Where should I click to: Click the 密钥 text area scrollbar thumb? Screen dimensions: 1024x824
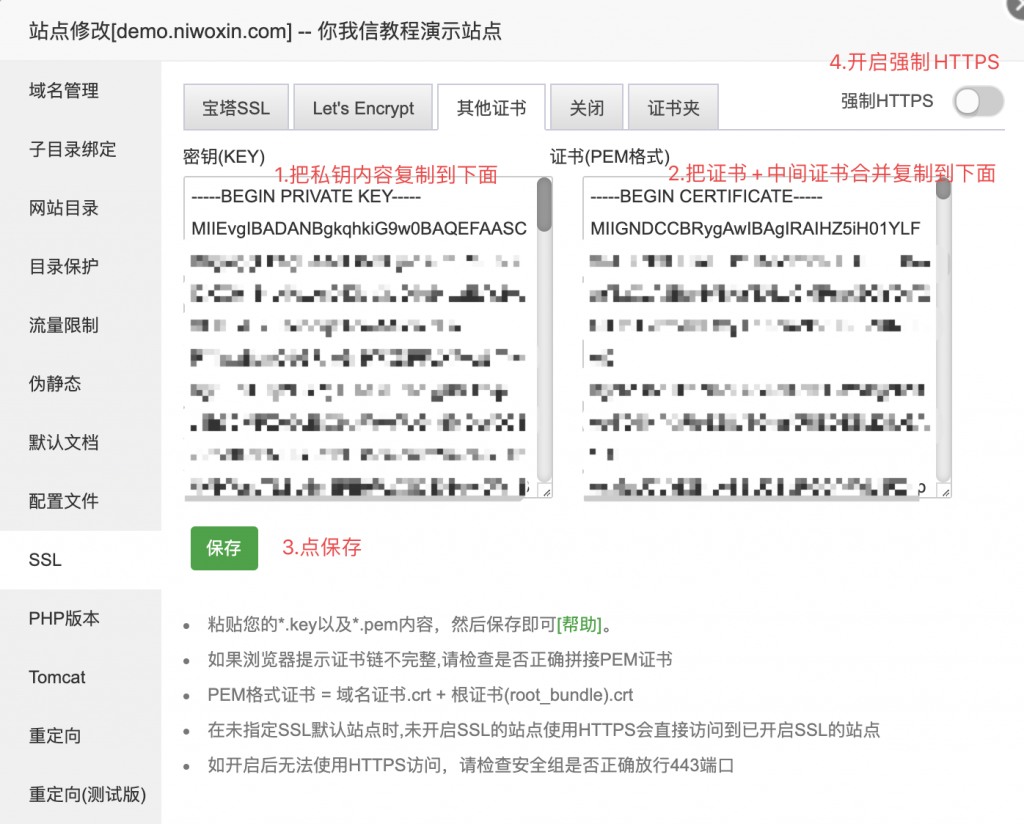point(544,205)
